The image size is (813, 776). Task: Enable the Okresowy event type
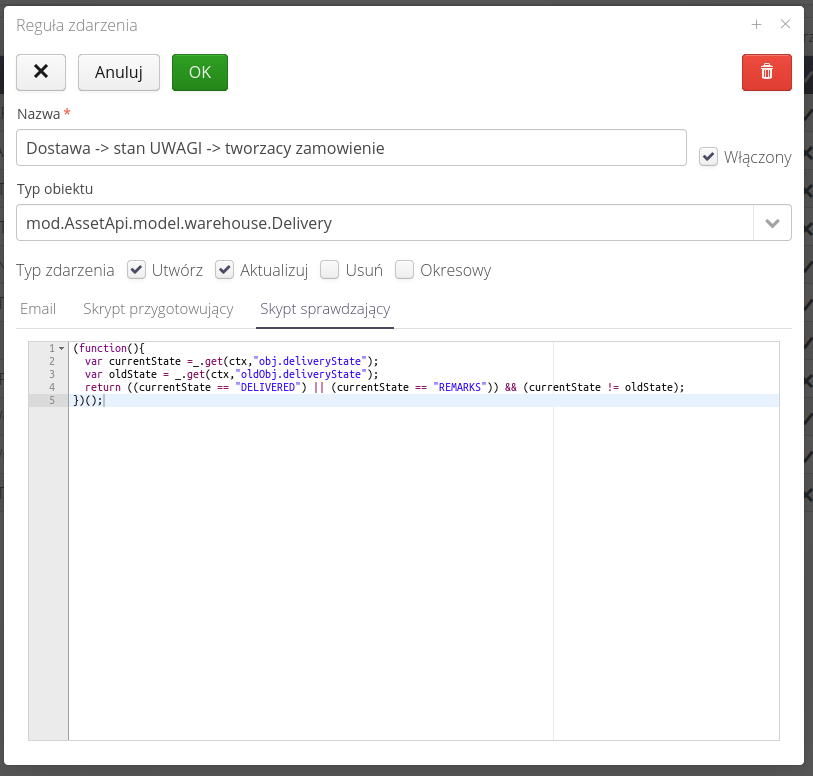pos(404,270)
